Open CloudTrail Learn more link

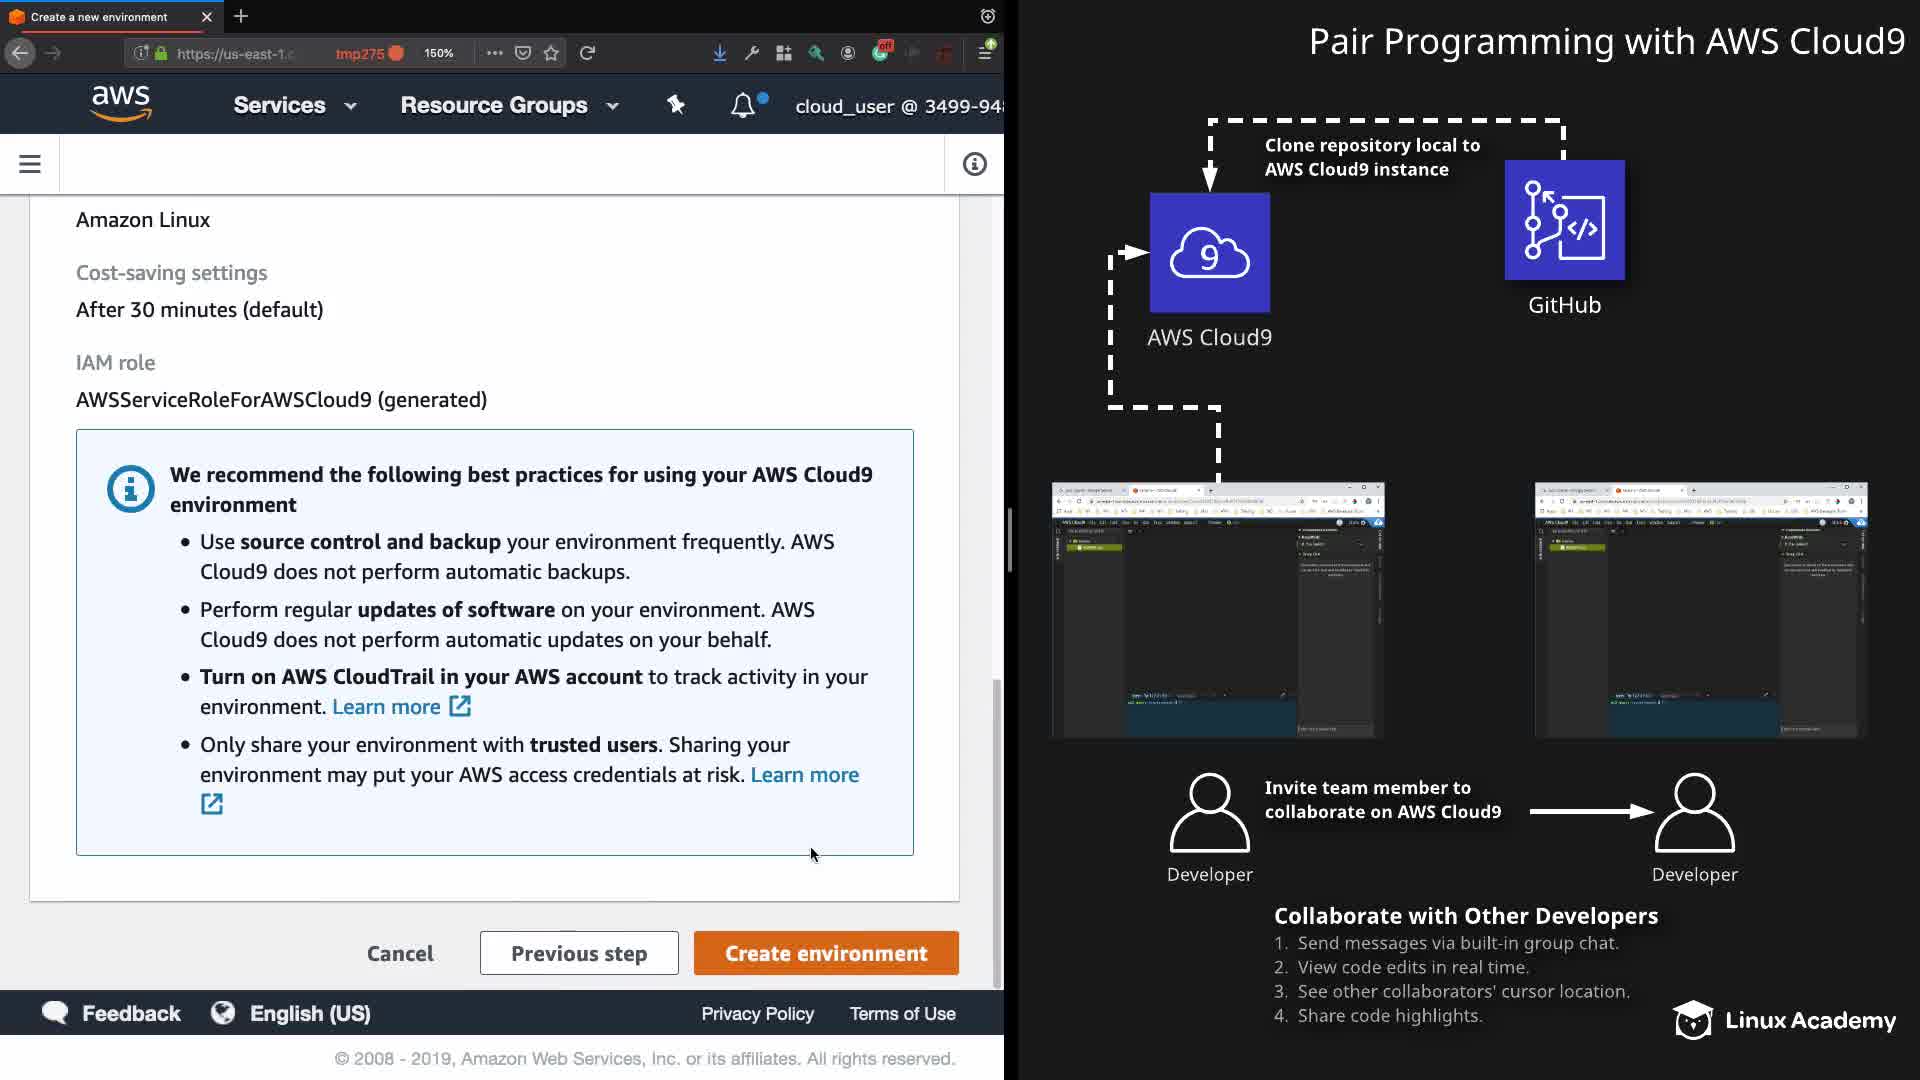click(x=387, y=707)
